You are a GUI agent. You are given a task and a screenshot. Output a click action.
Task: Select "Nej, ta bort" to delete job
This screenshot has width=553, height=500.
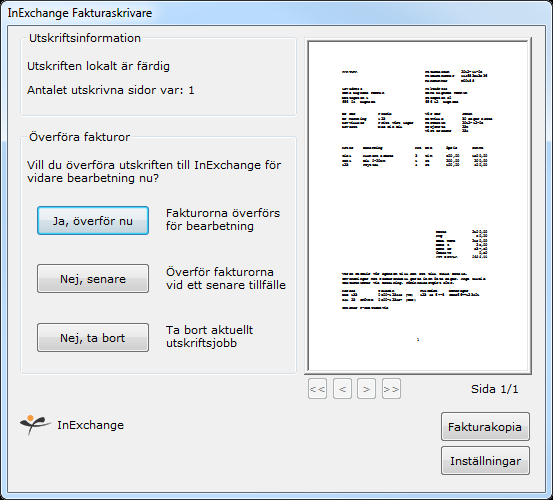[x=93, y=337]
